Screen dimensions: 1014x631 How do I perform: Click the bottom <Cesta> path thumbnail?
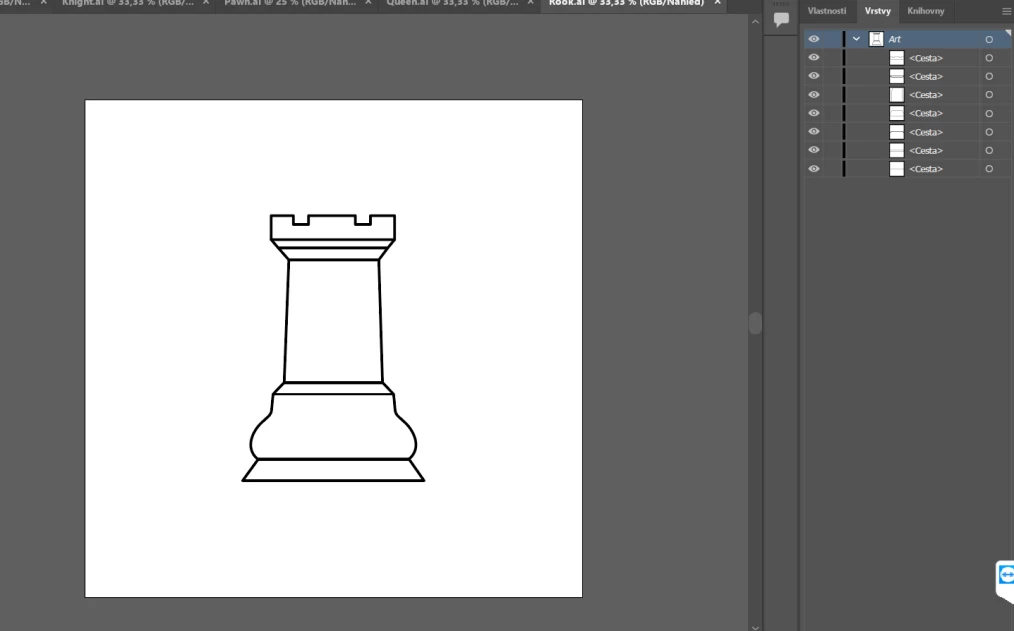tap(896, 169)
